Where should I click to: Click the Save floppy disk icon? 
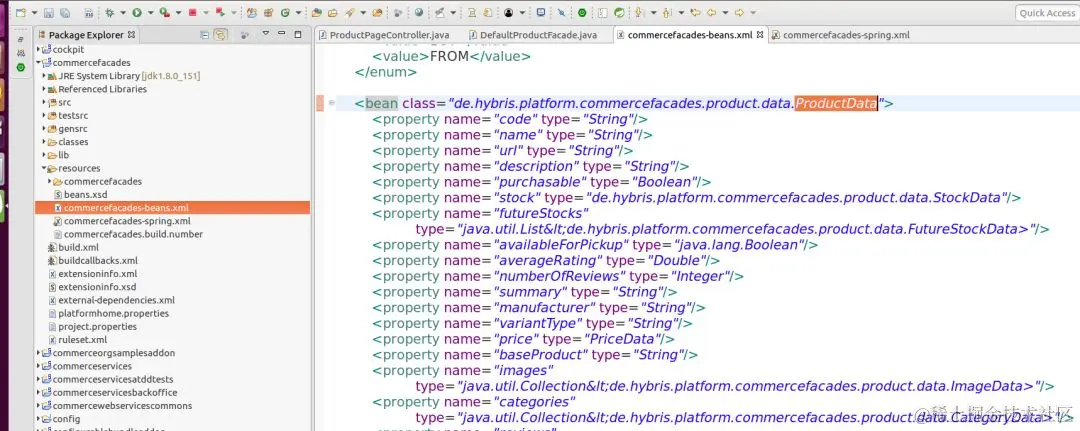[48, 12]
